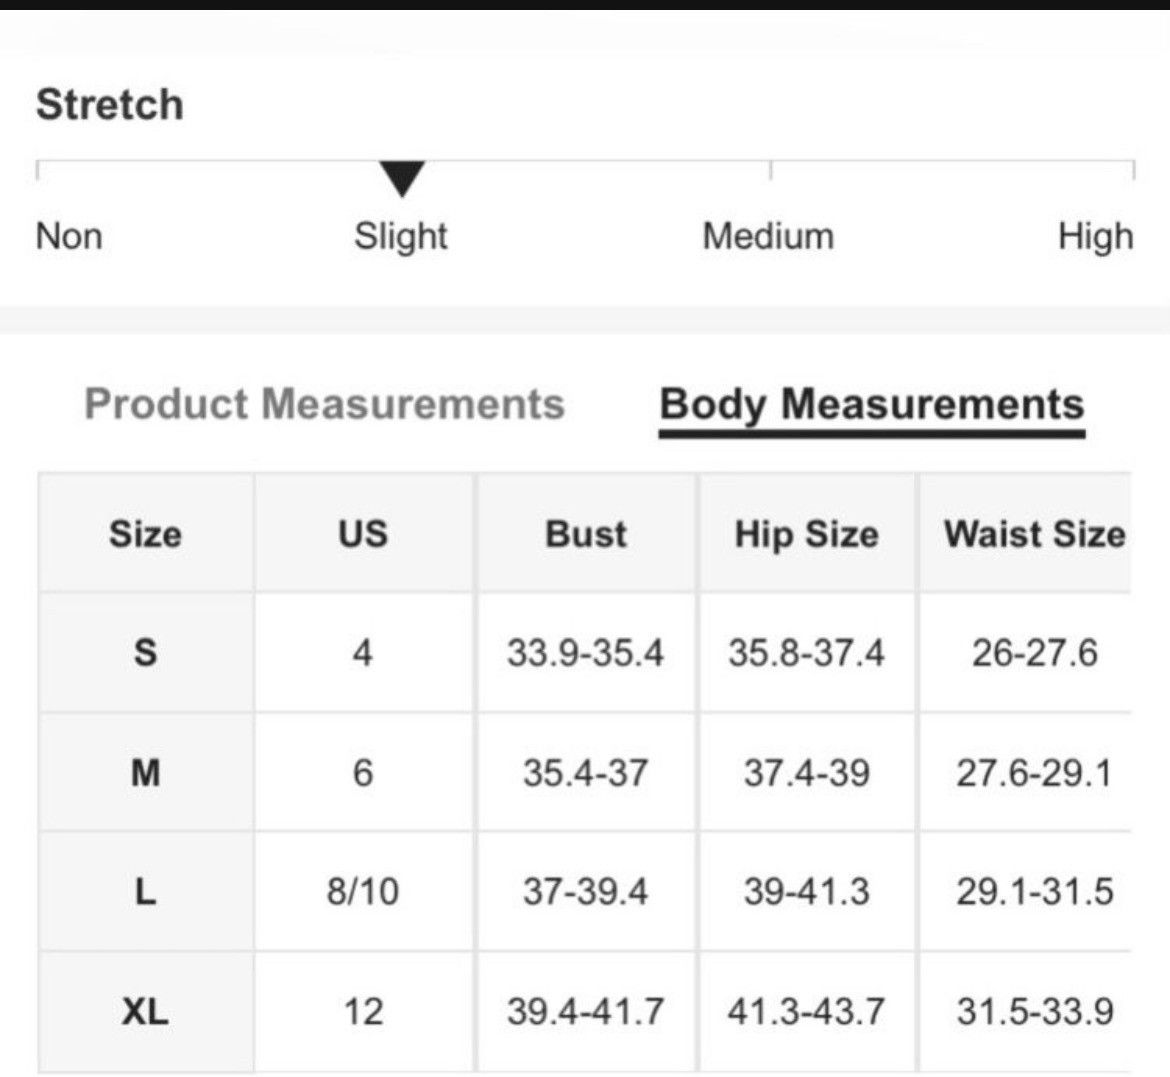1170x1077 pixels.
Task: Click hip value 39-41.3
Action: click(807, 891)
